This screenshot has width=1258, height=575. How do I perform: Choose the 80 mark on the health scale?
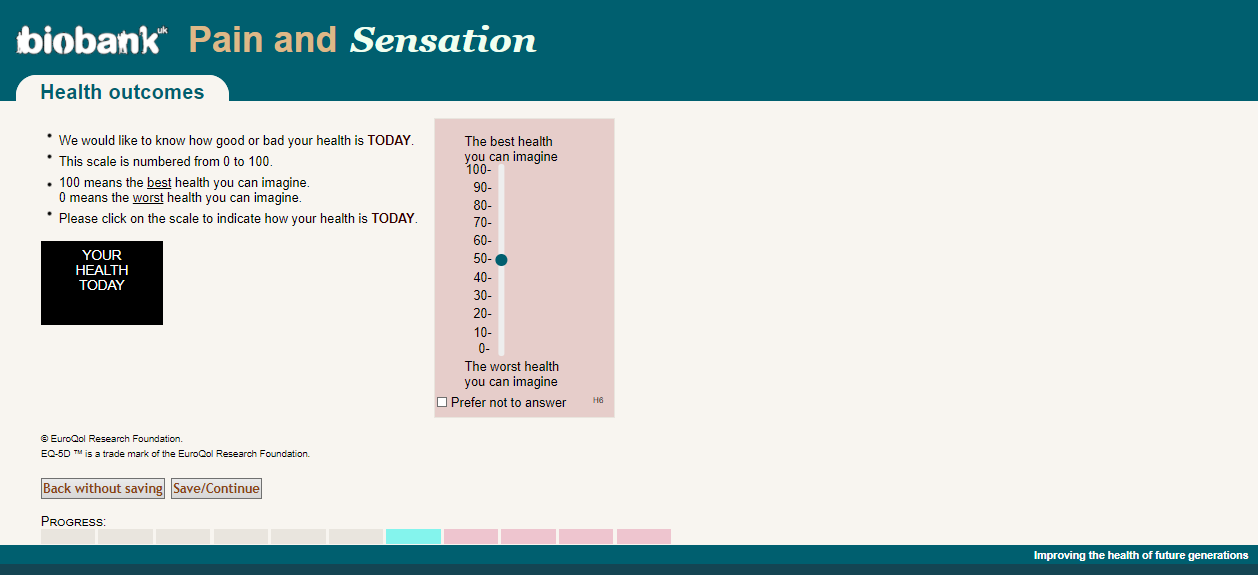pyautogui.click(x=501, y=206)
